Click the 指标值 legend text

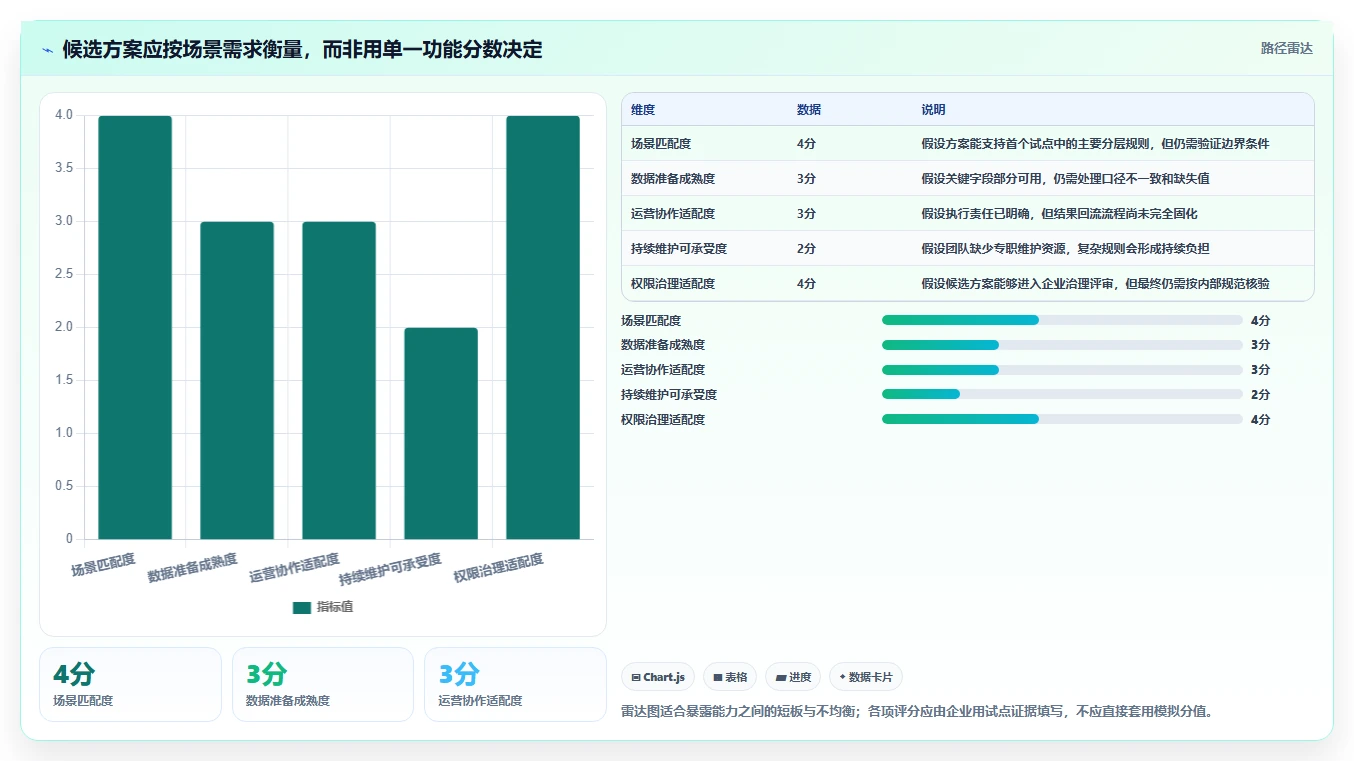point(335,607)
